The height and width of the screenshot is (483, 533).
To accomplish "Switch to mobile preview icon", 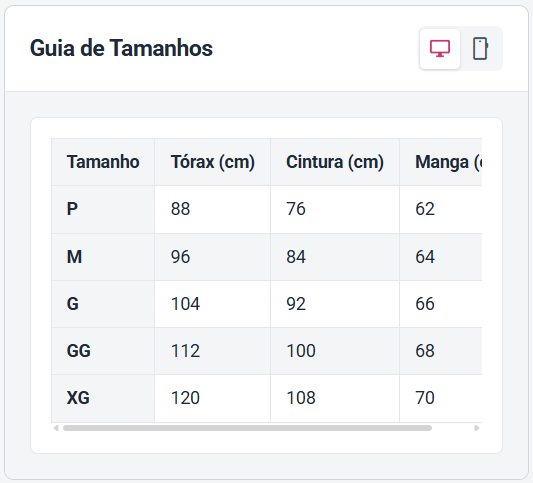I will tap(480, 49).
